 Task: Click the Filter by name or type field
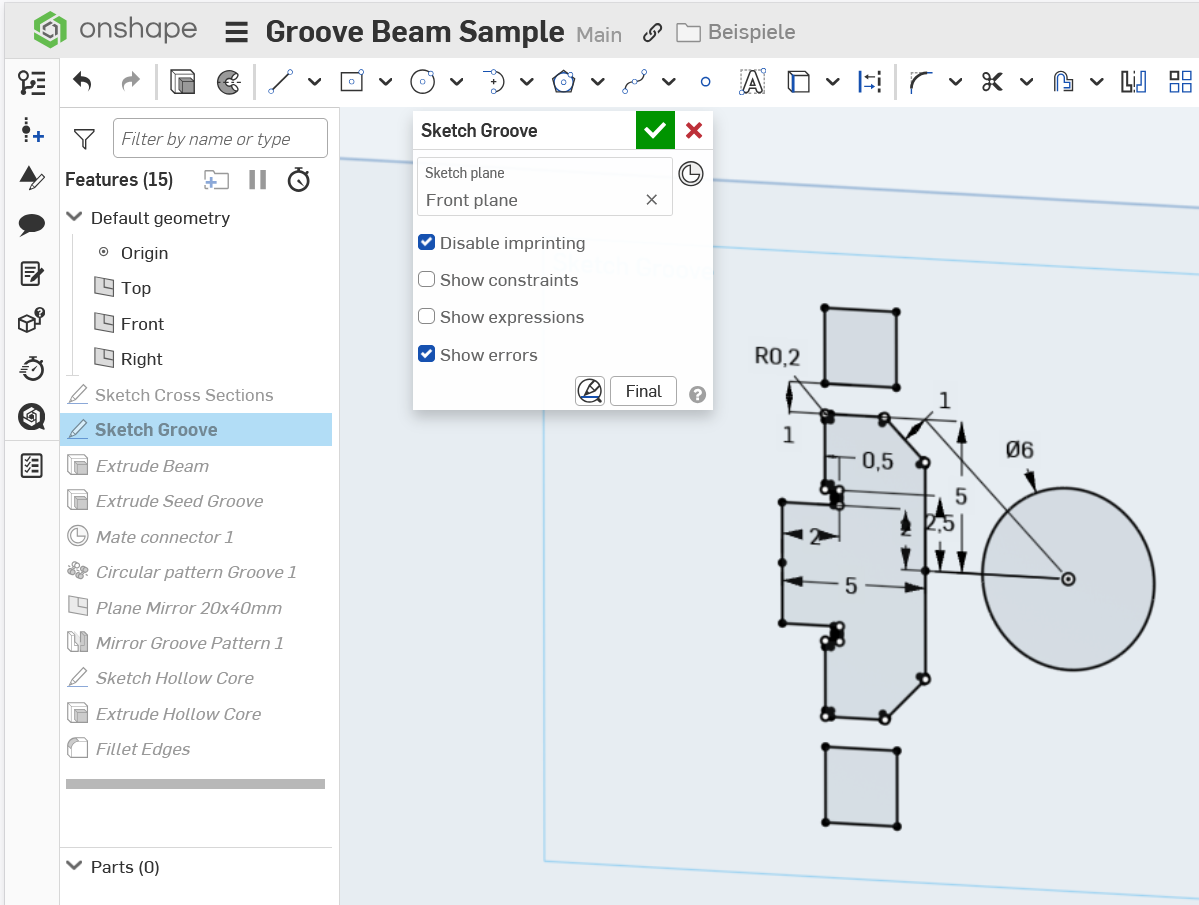(220, 139)
